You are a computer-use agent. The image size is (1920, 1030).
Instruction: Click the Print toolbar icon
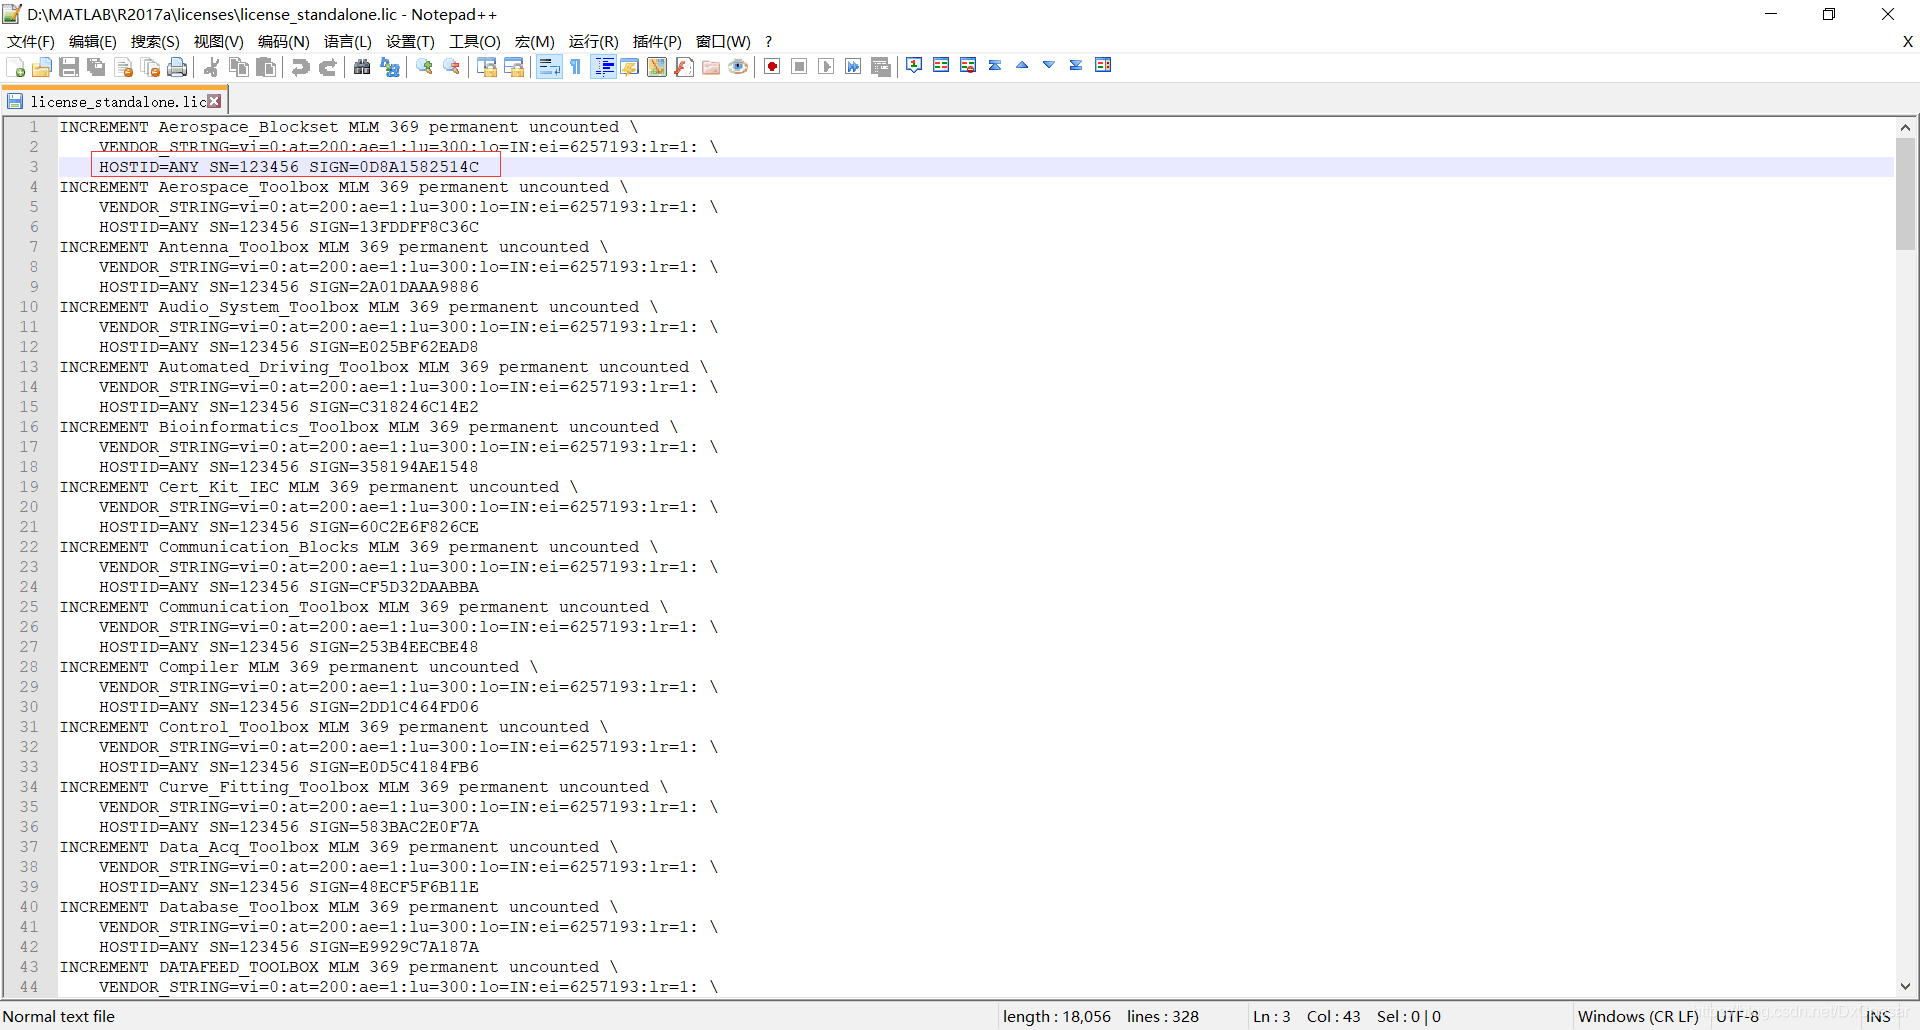(177, 67)
